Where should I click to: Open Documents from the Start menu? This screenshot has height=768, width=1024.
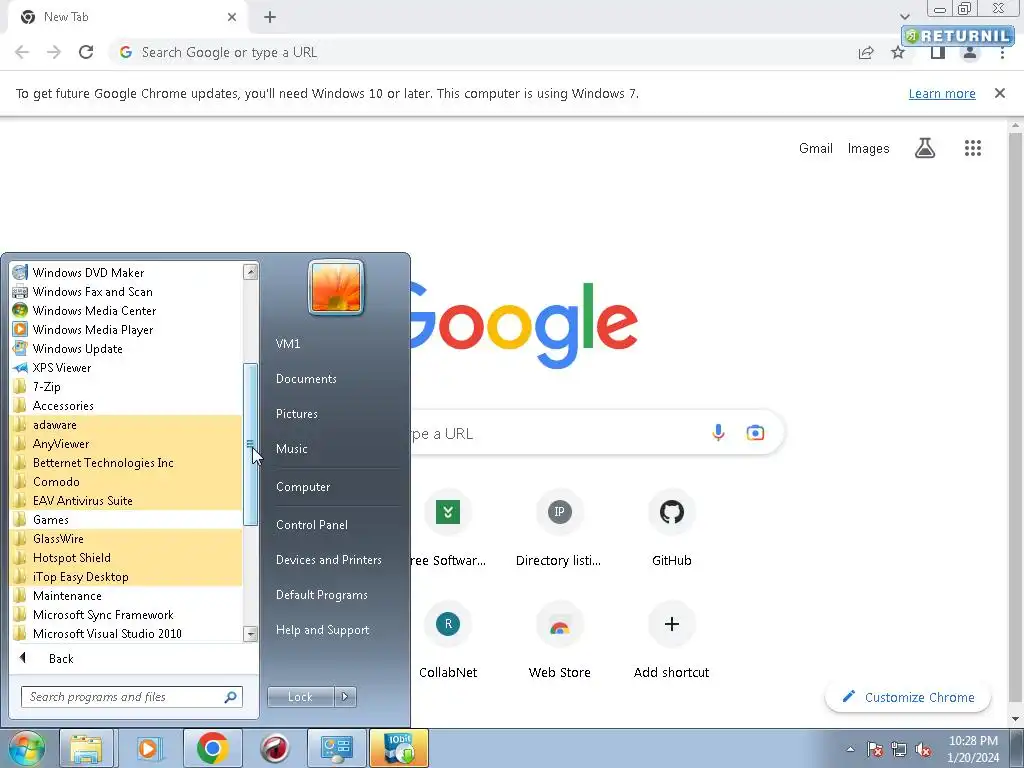306,379
